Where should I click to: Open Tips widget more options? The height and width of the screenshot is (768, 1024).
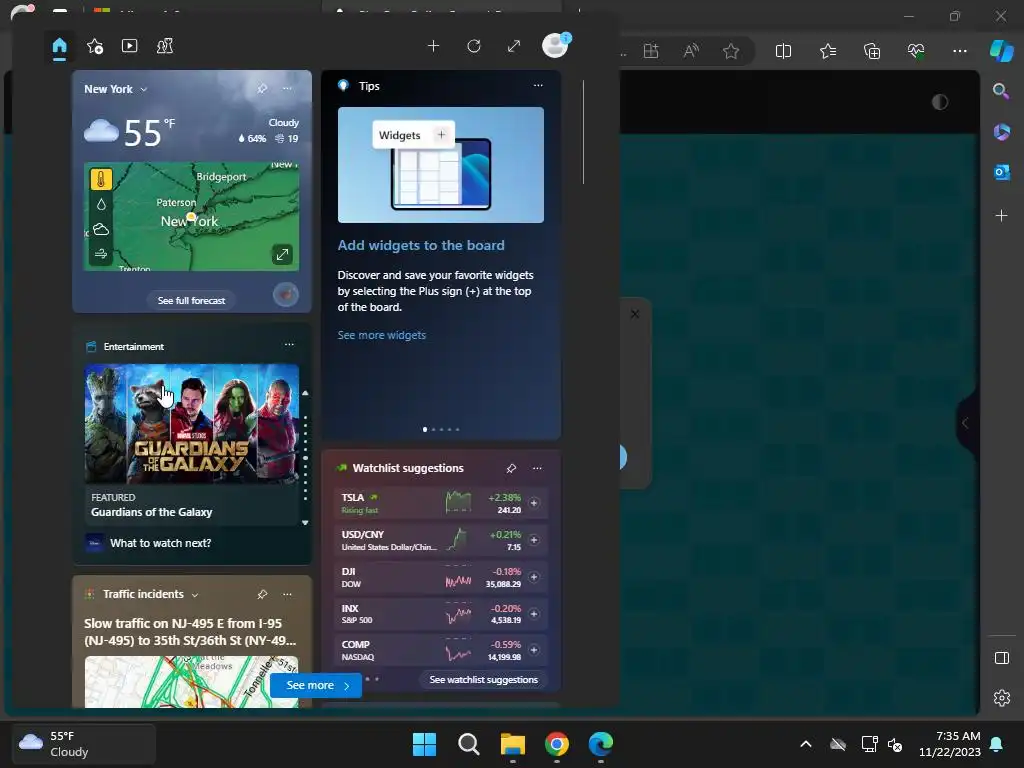[x=537, y=86]
